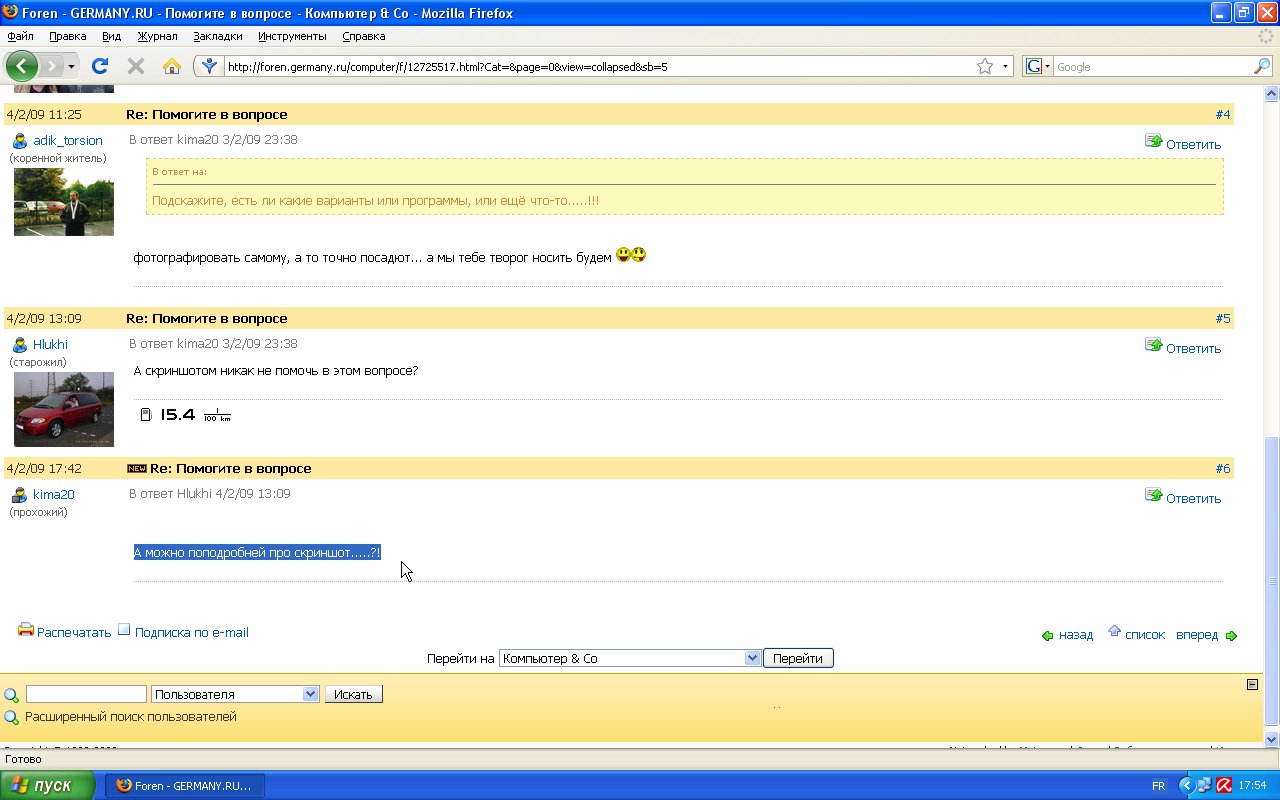The image size is (1280, 800).
Task: Click the Stop loading X icon
Action: (x=136, y=66)
